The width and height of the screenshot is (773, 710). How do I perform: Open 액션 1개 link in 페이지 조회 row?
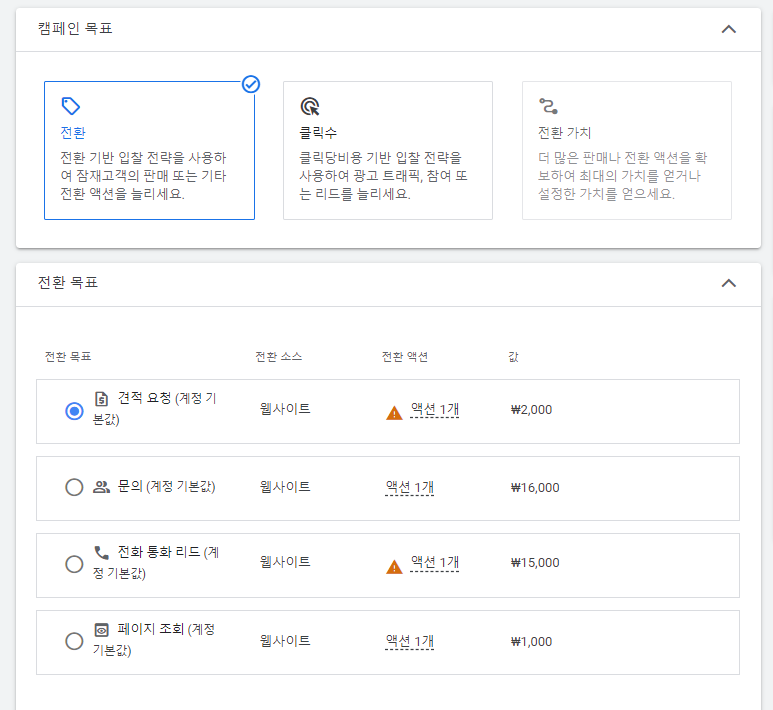click(x=410, y=641)
